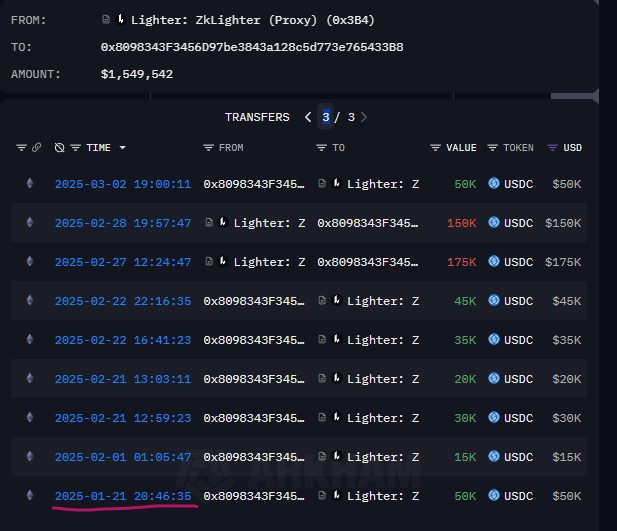617x531 pixels.
Task: Click the horizontal scrollbar thumb above transfers
Action: point(573,96)
